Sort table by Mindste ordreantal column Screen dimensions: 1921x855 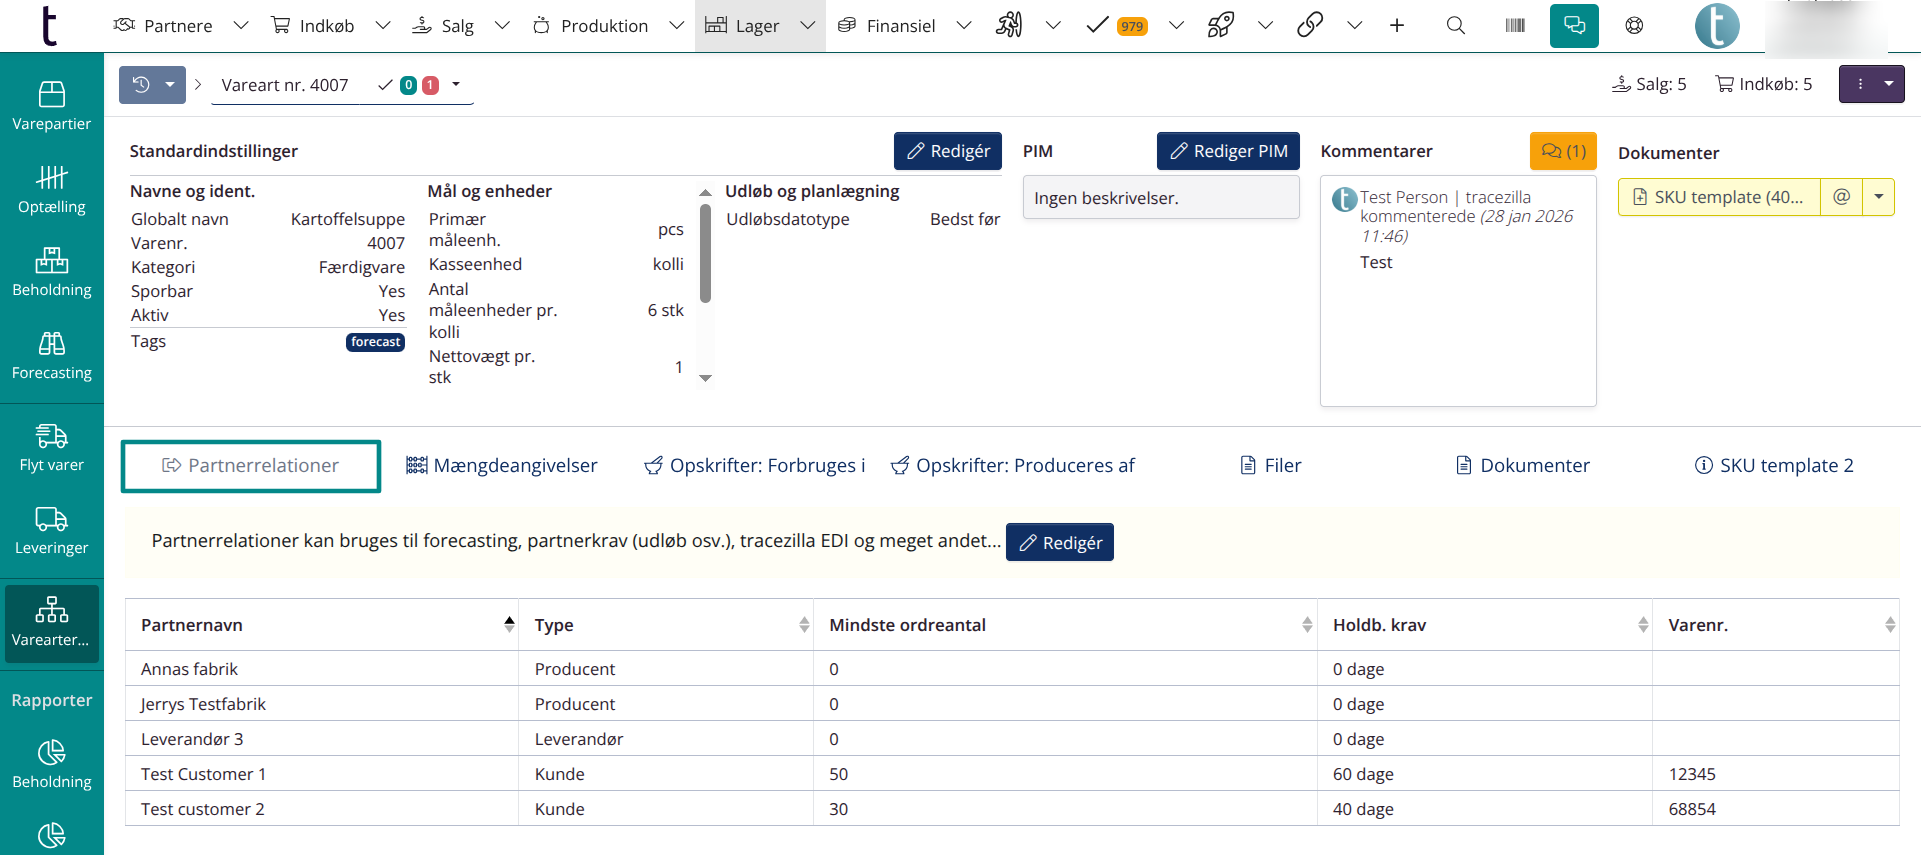[1306, 625]
